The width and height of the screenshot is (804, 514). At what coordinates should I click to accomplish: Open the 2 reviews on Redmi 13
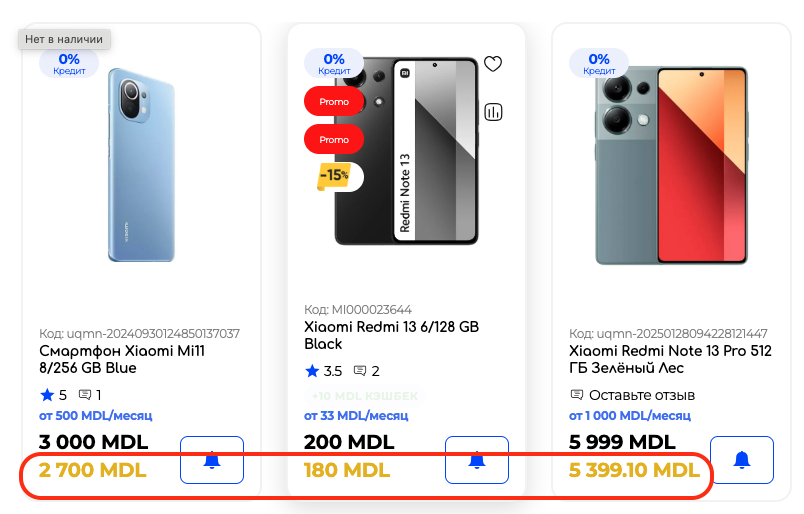pos(367,371)
